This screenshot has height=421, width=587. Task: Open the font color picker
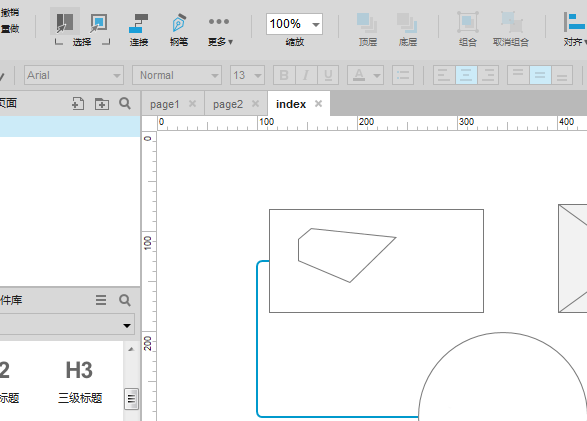pyautogui.click(x=365, y=75)
